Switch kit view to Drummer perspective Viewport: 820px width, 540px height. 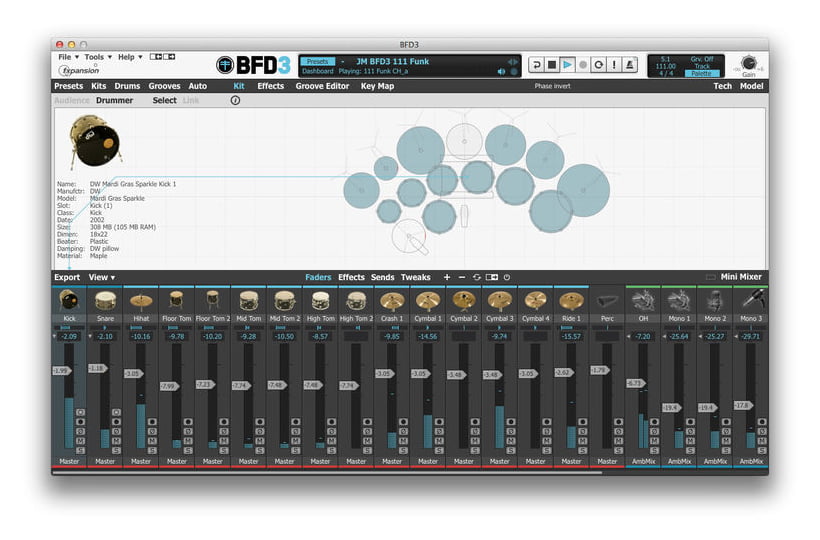coord(114,100)
